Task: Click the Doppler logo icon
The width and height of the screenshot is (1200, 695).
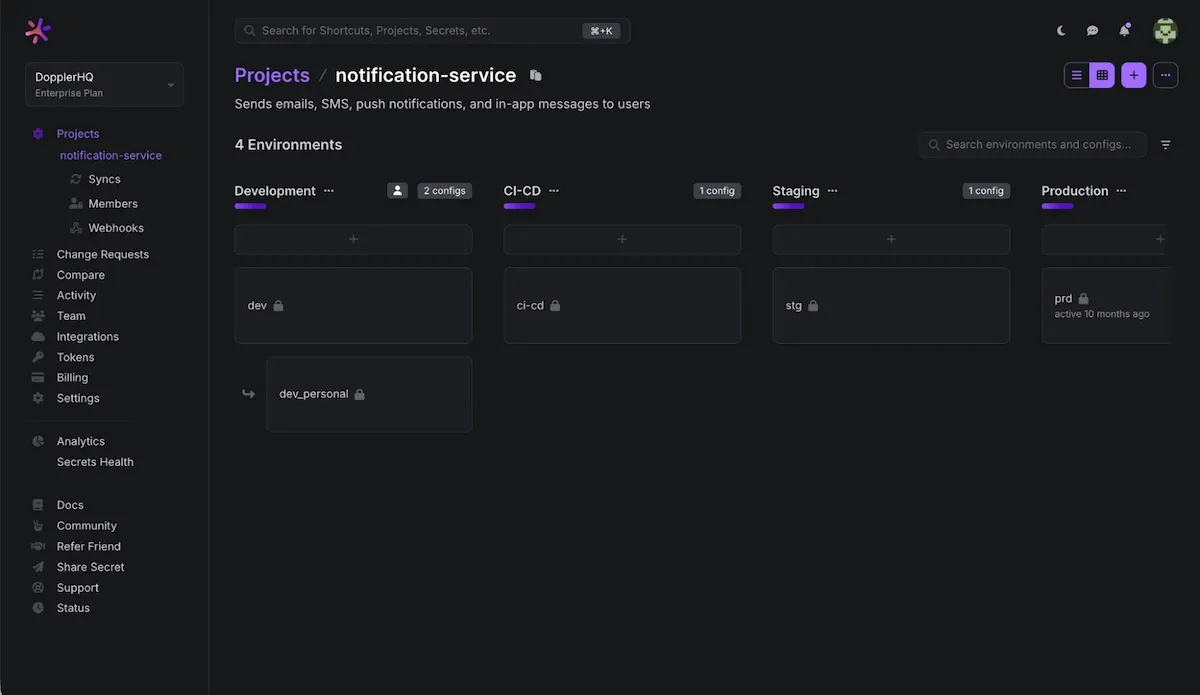Action: click(x=38, y=31)
